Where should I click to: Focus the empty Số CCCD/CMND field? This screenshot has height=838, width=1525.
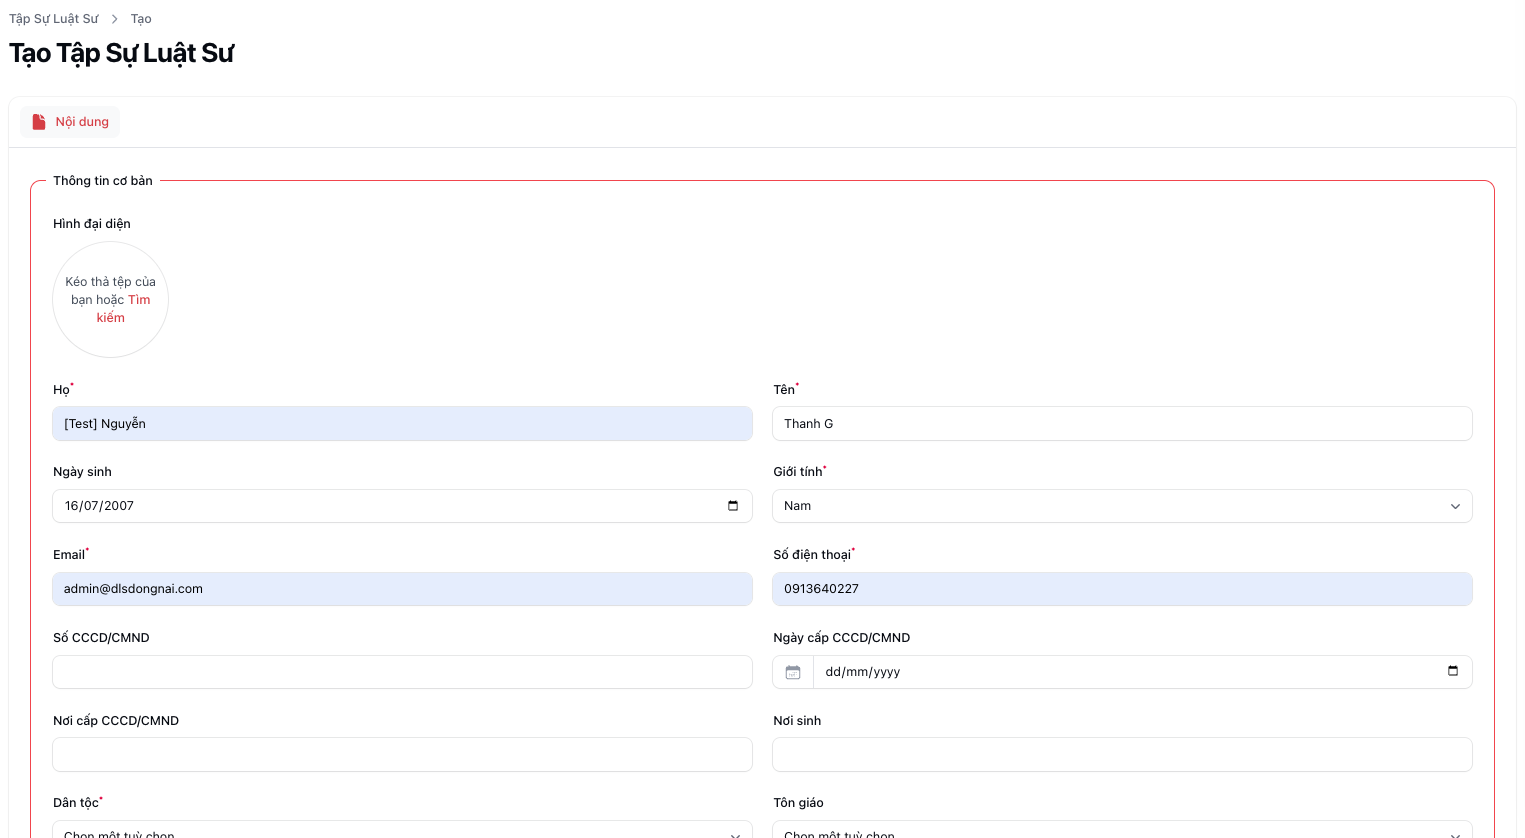[x=402, y=671]
